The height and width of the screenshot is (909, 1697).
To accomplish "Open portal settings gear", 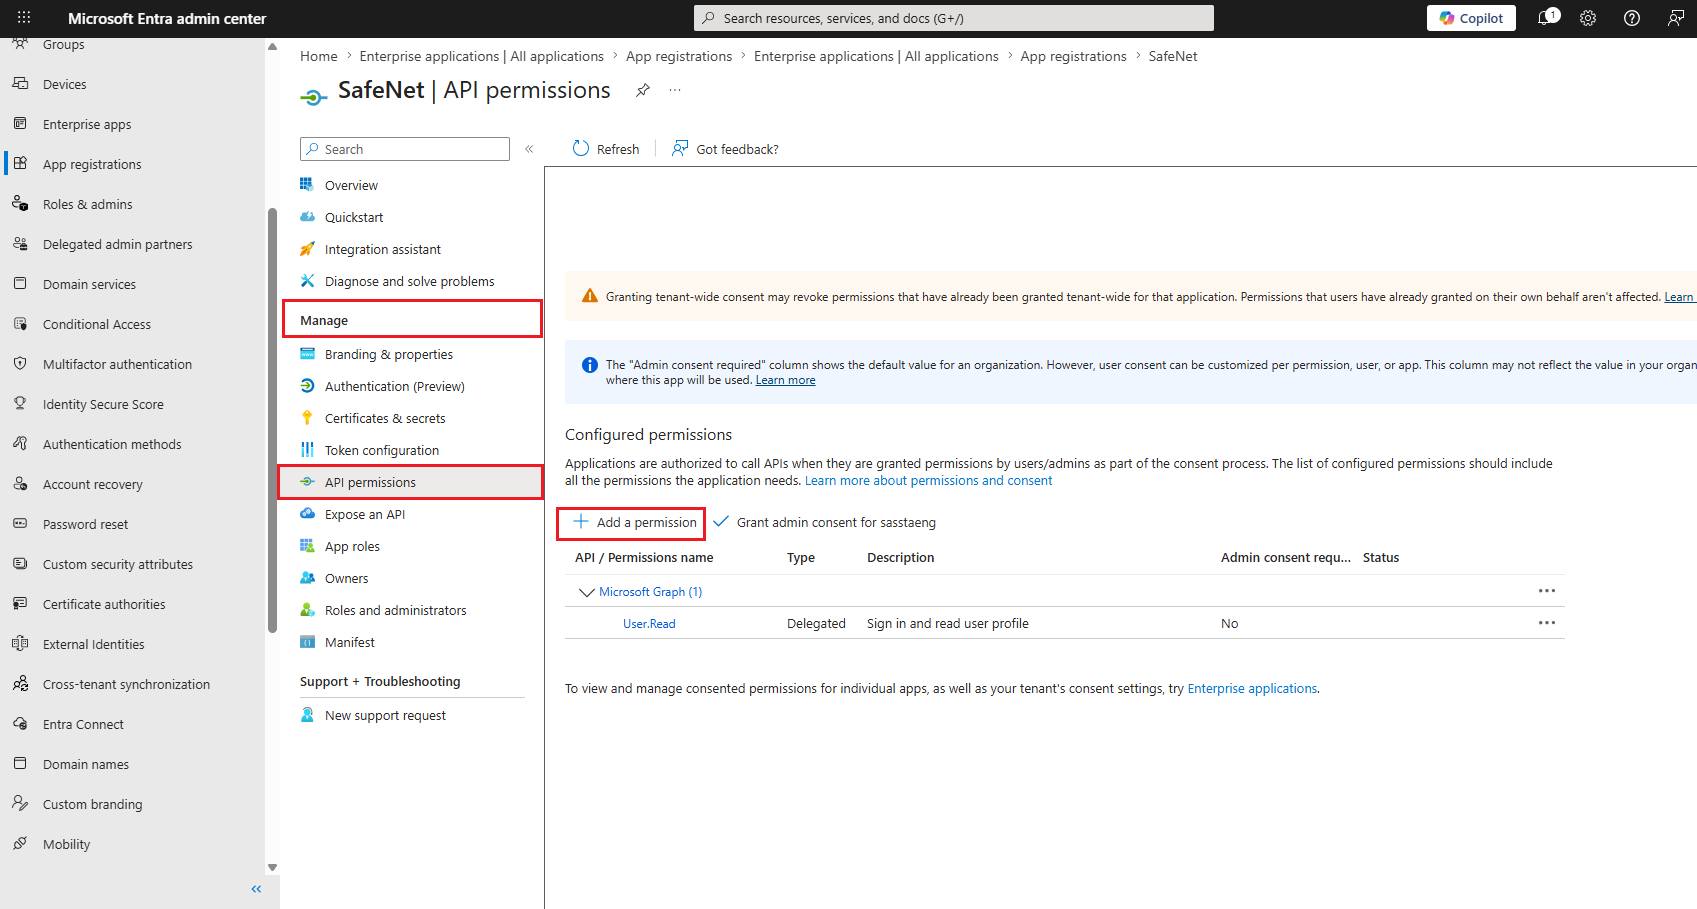I will 1588,18.
